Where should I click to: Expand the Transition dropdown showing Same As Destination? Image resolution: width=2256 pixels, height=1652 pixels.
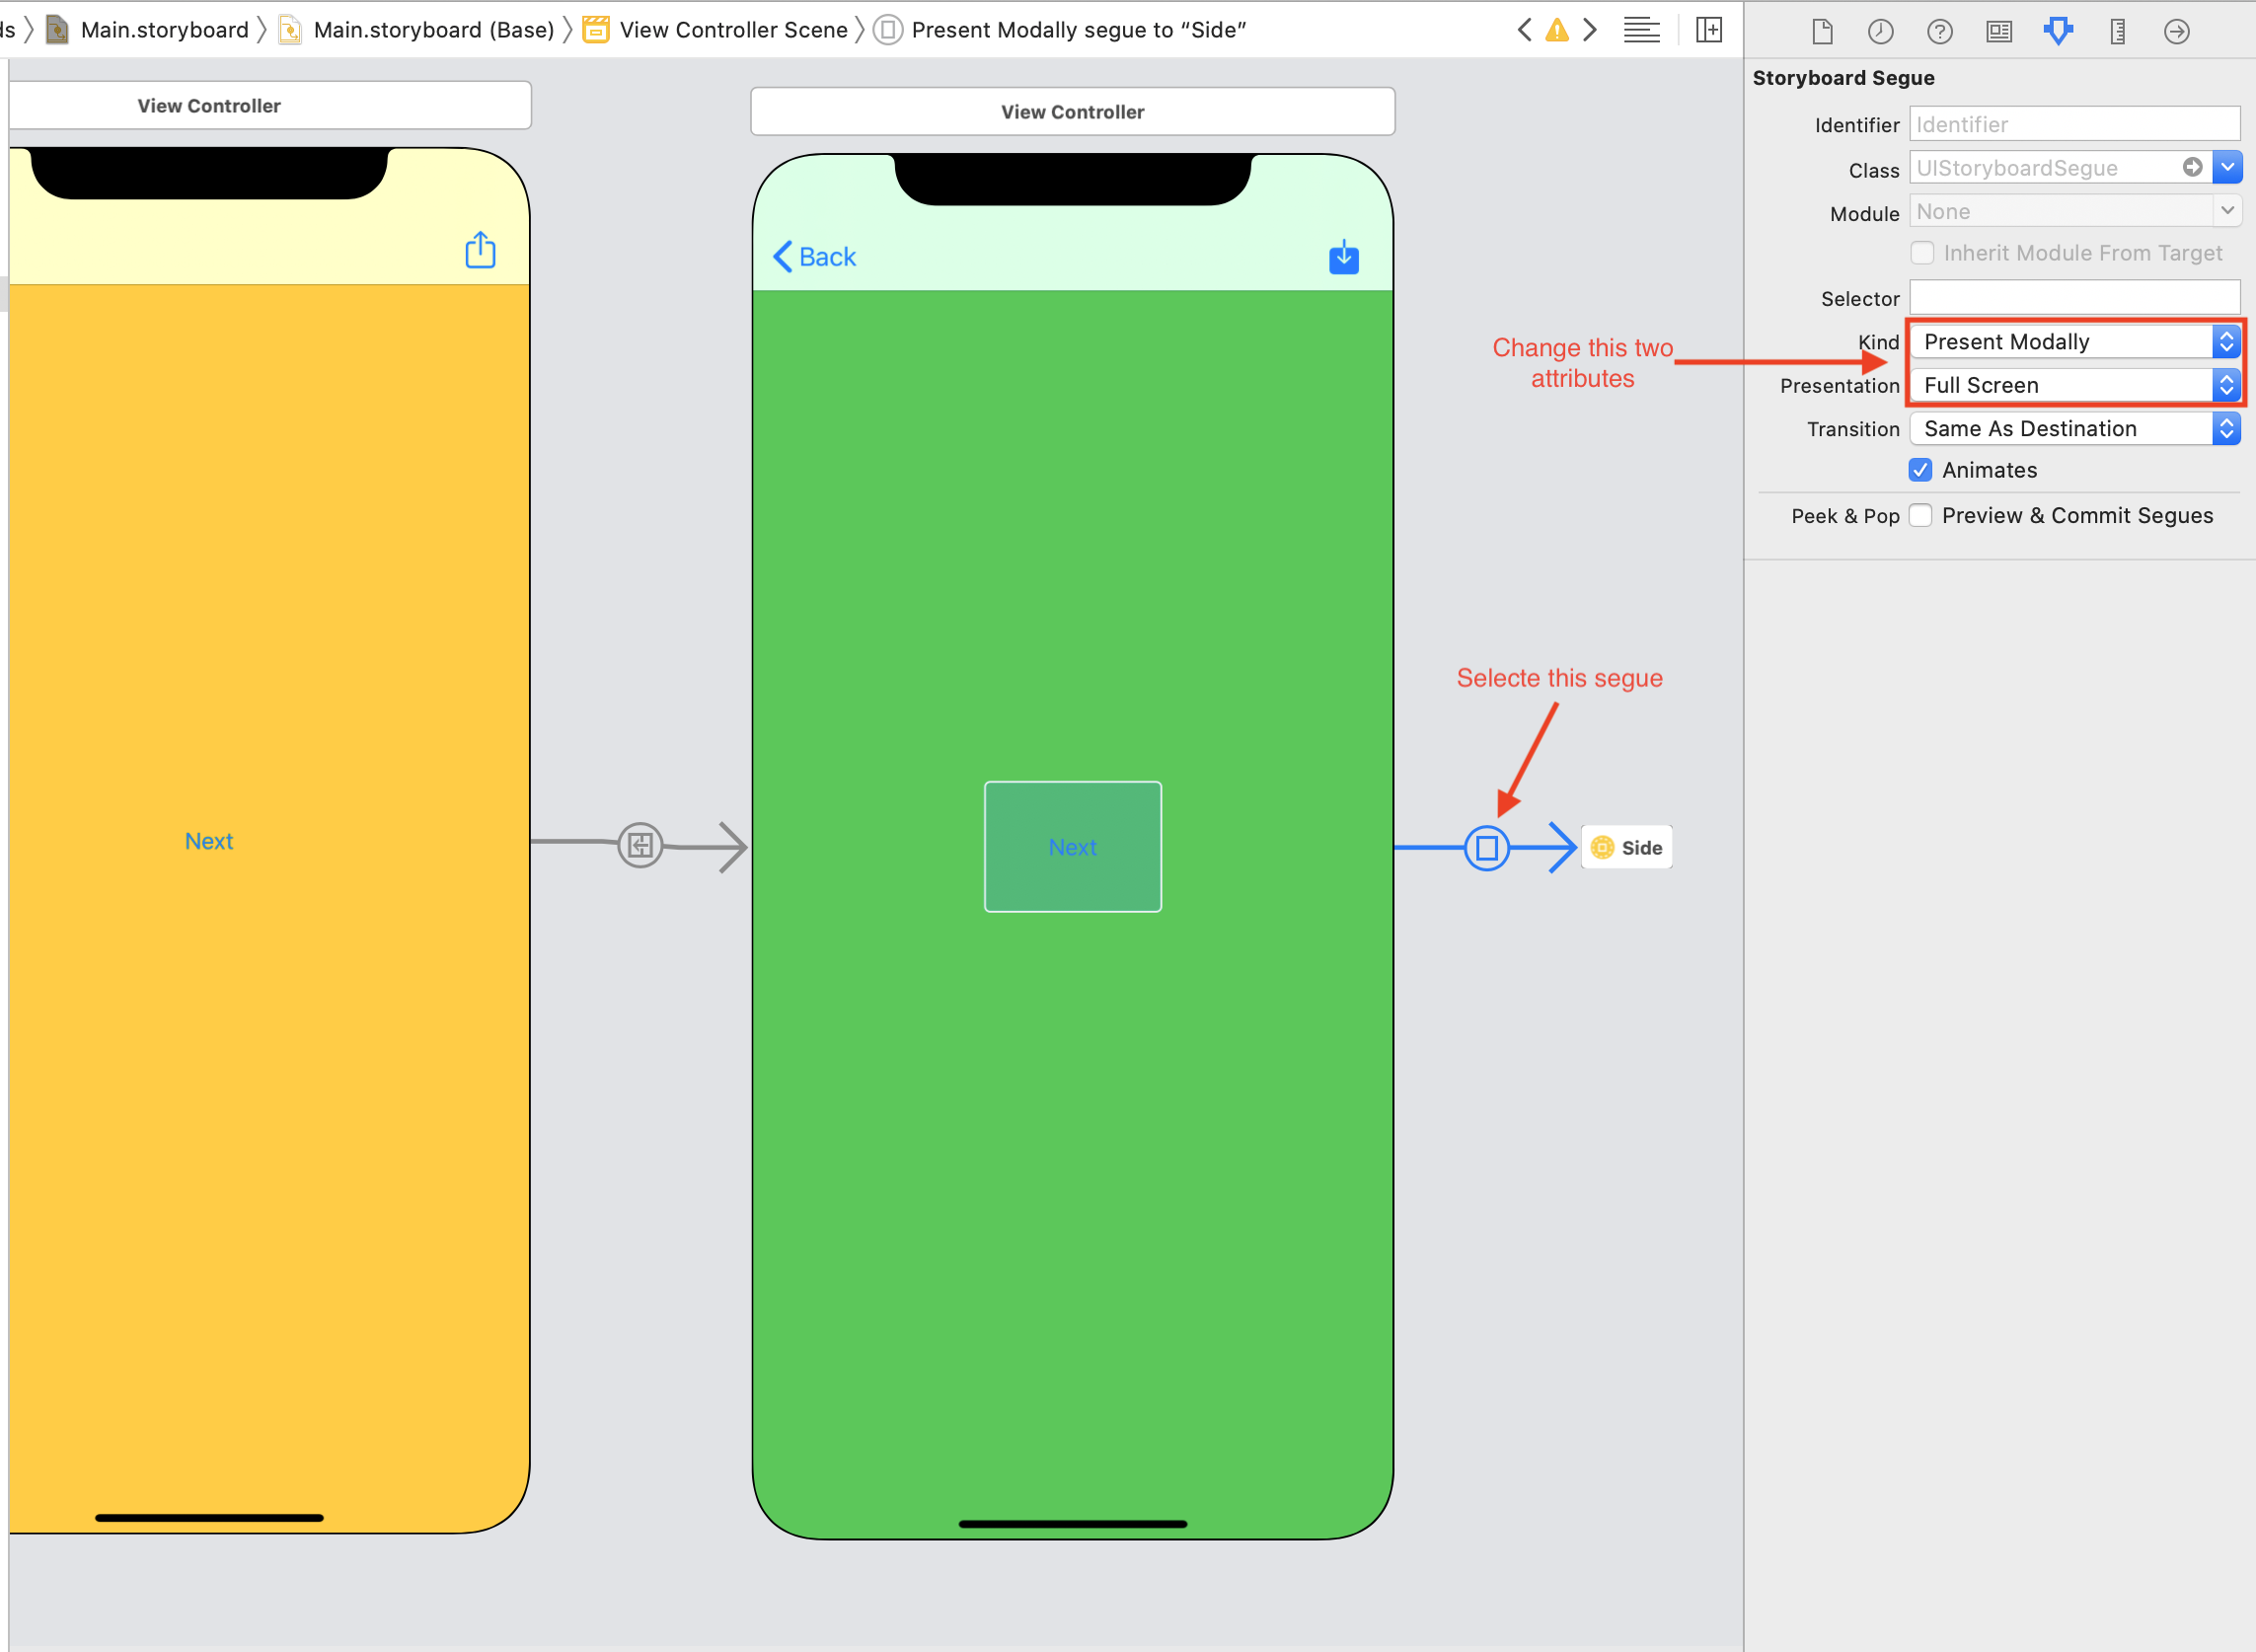click(x=2228, y=427)
